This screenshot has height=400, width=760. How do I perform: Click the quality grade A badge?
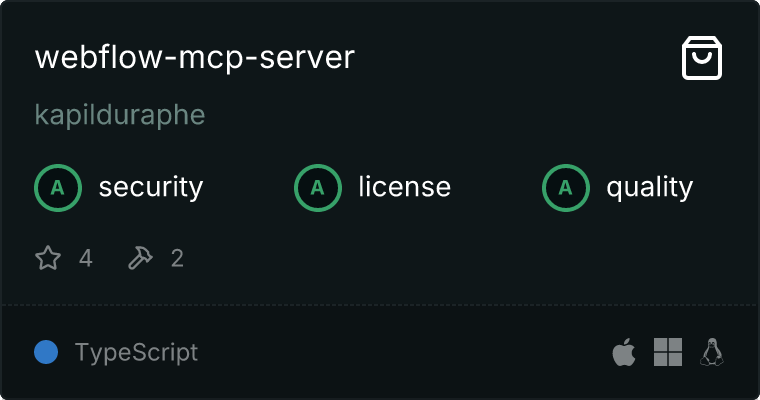565,187
